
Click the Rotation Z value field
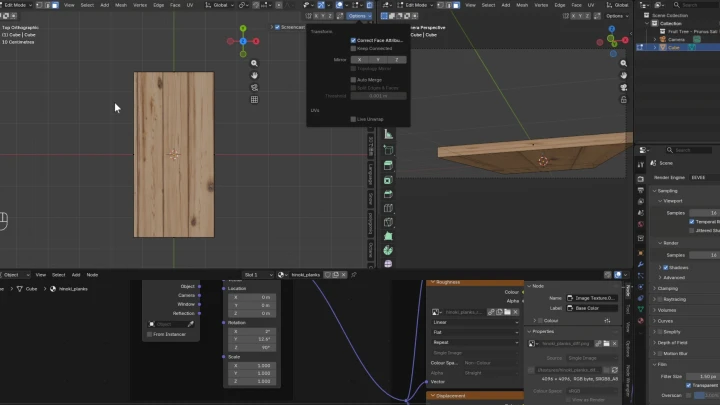click(x=252, y=348)
